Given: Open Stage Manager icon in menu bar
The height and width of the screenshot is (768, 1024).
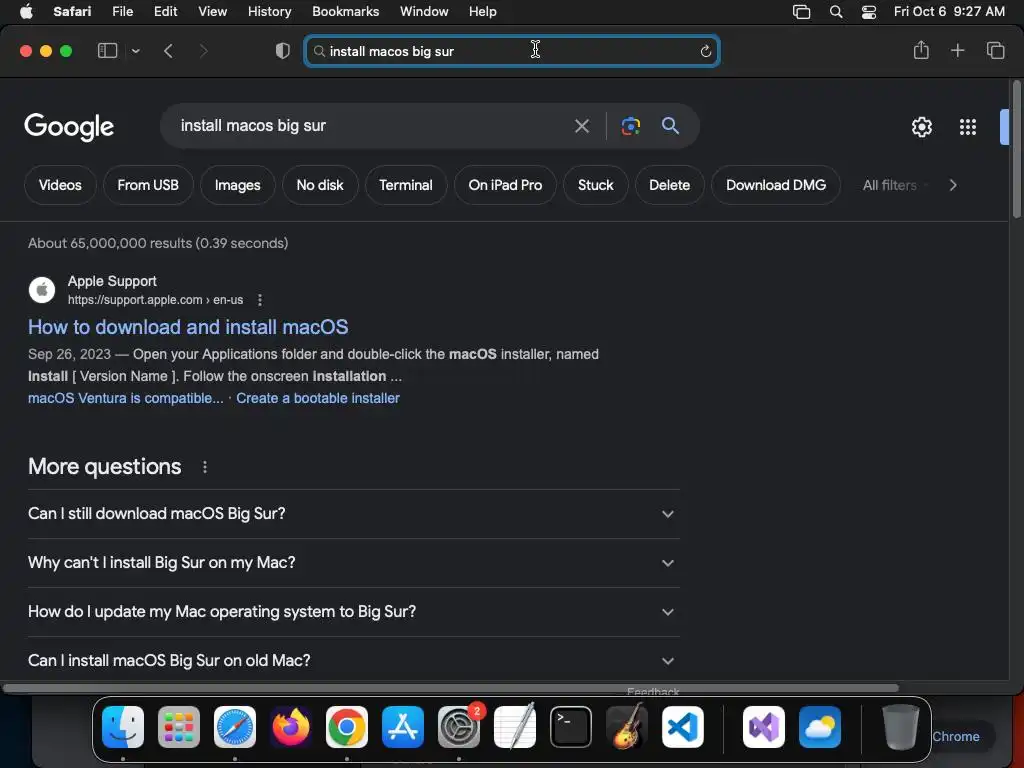Looking at the screenshot, I should pos(801,12).
